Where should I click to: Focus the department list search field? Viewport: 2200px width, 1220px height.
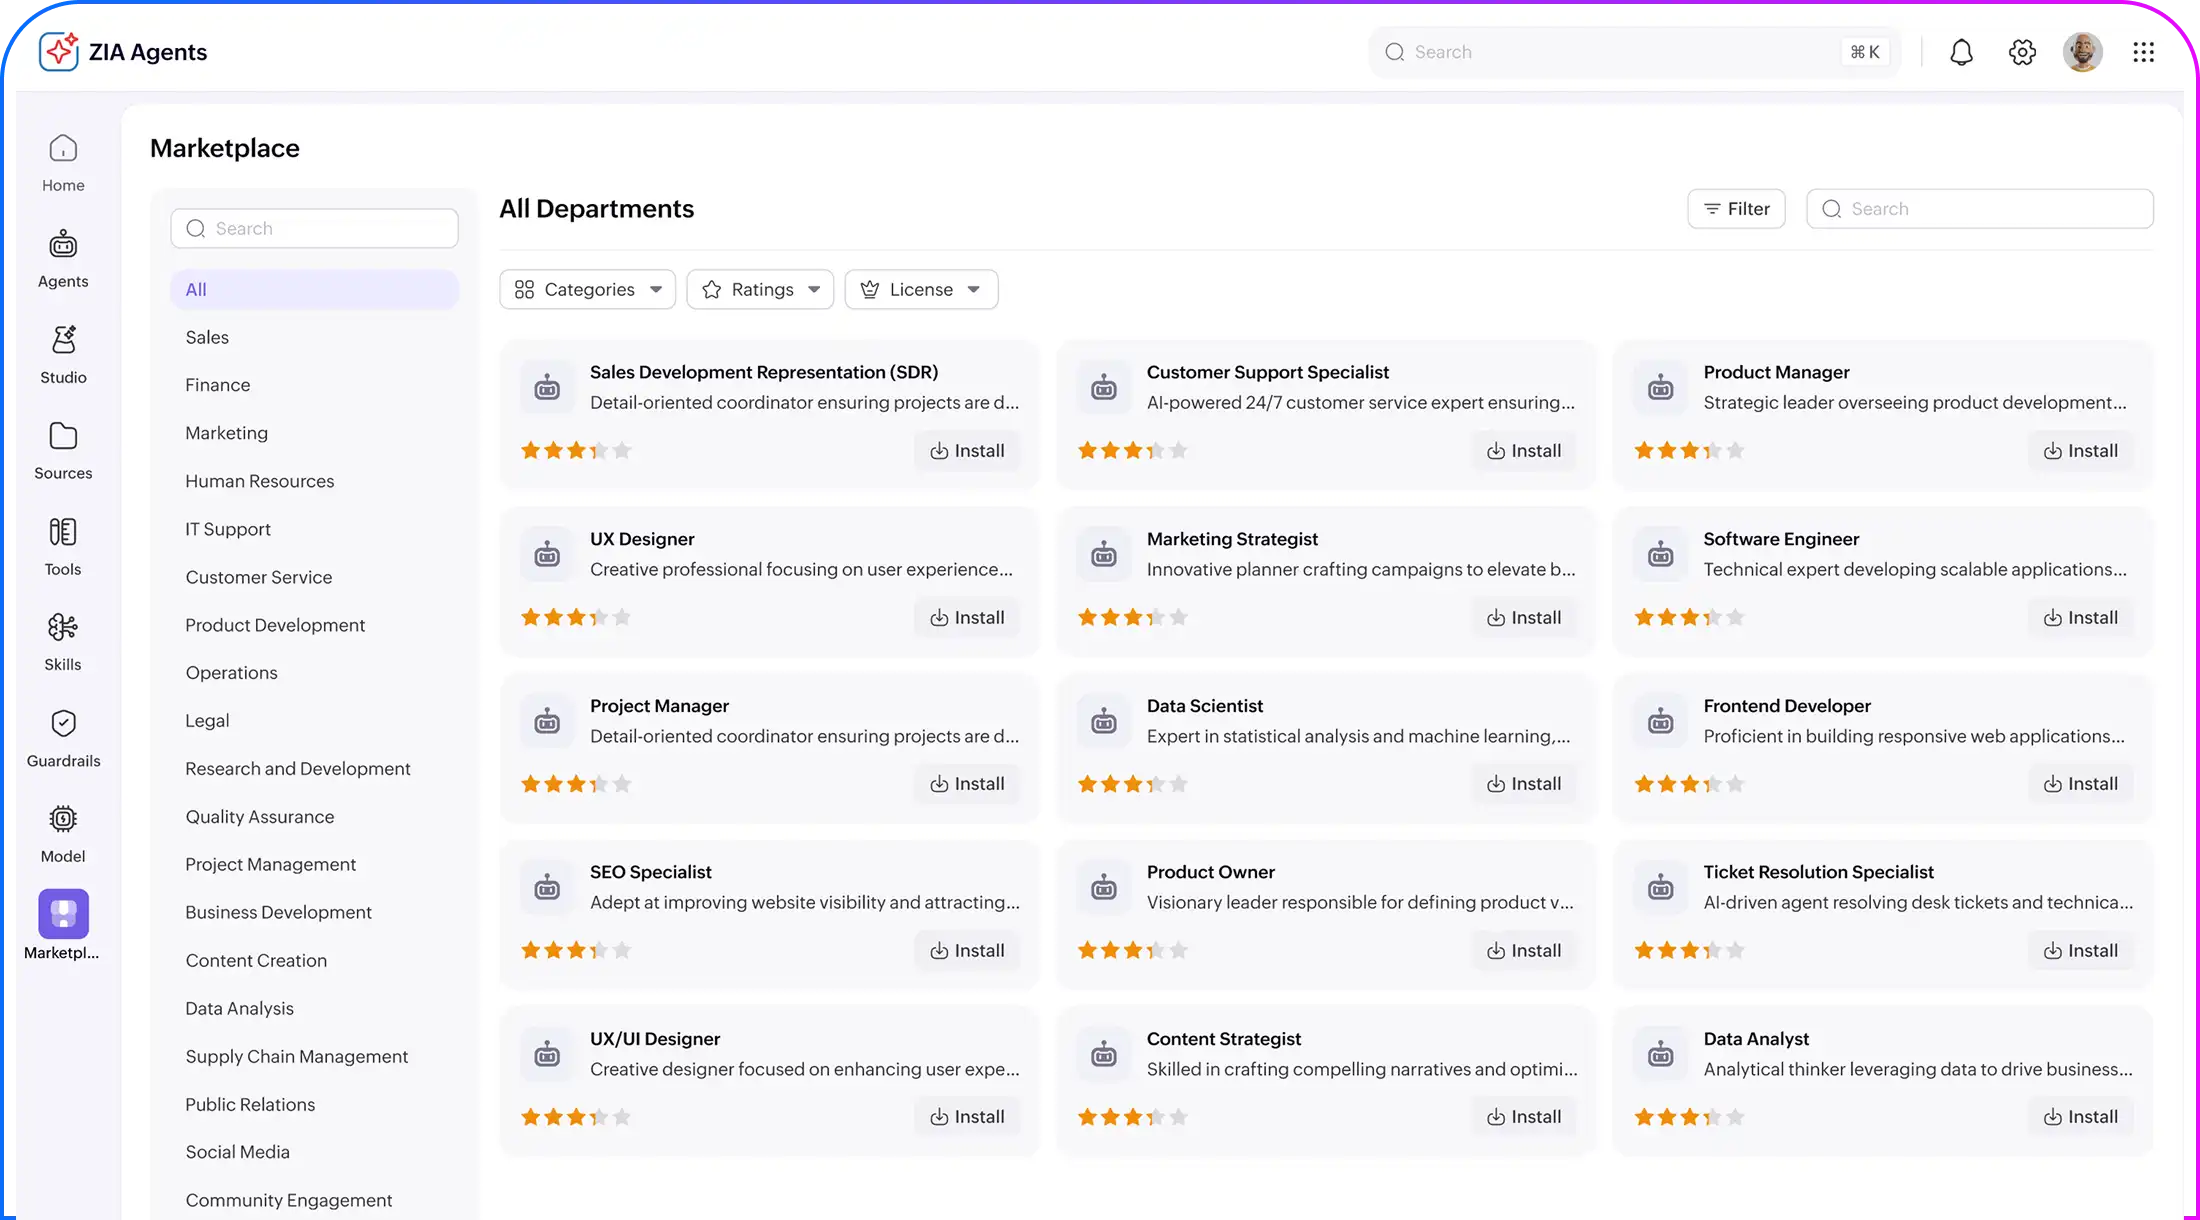315,228
